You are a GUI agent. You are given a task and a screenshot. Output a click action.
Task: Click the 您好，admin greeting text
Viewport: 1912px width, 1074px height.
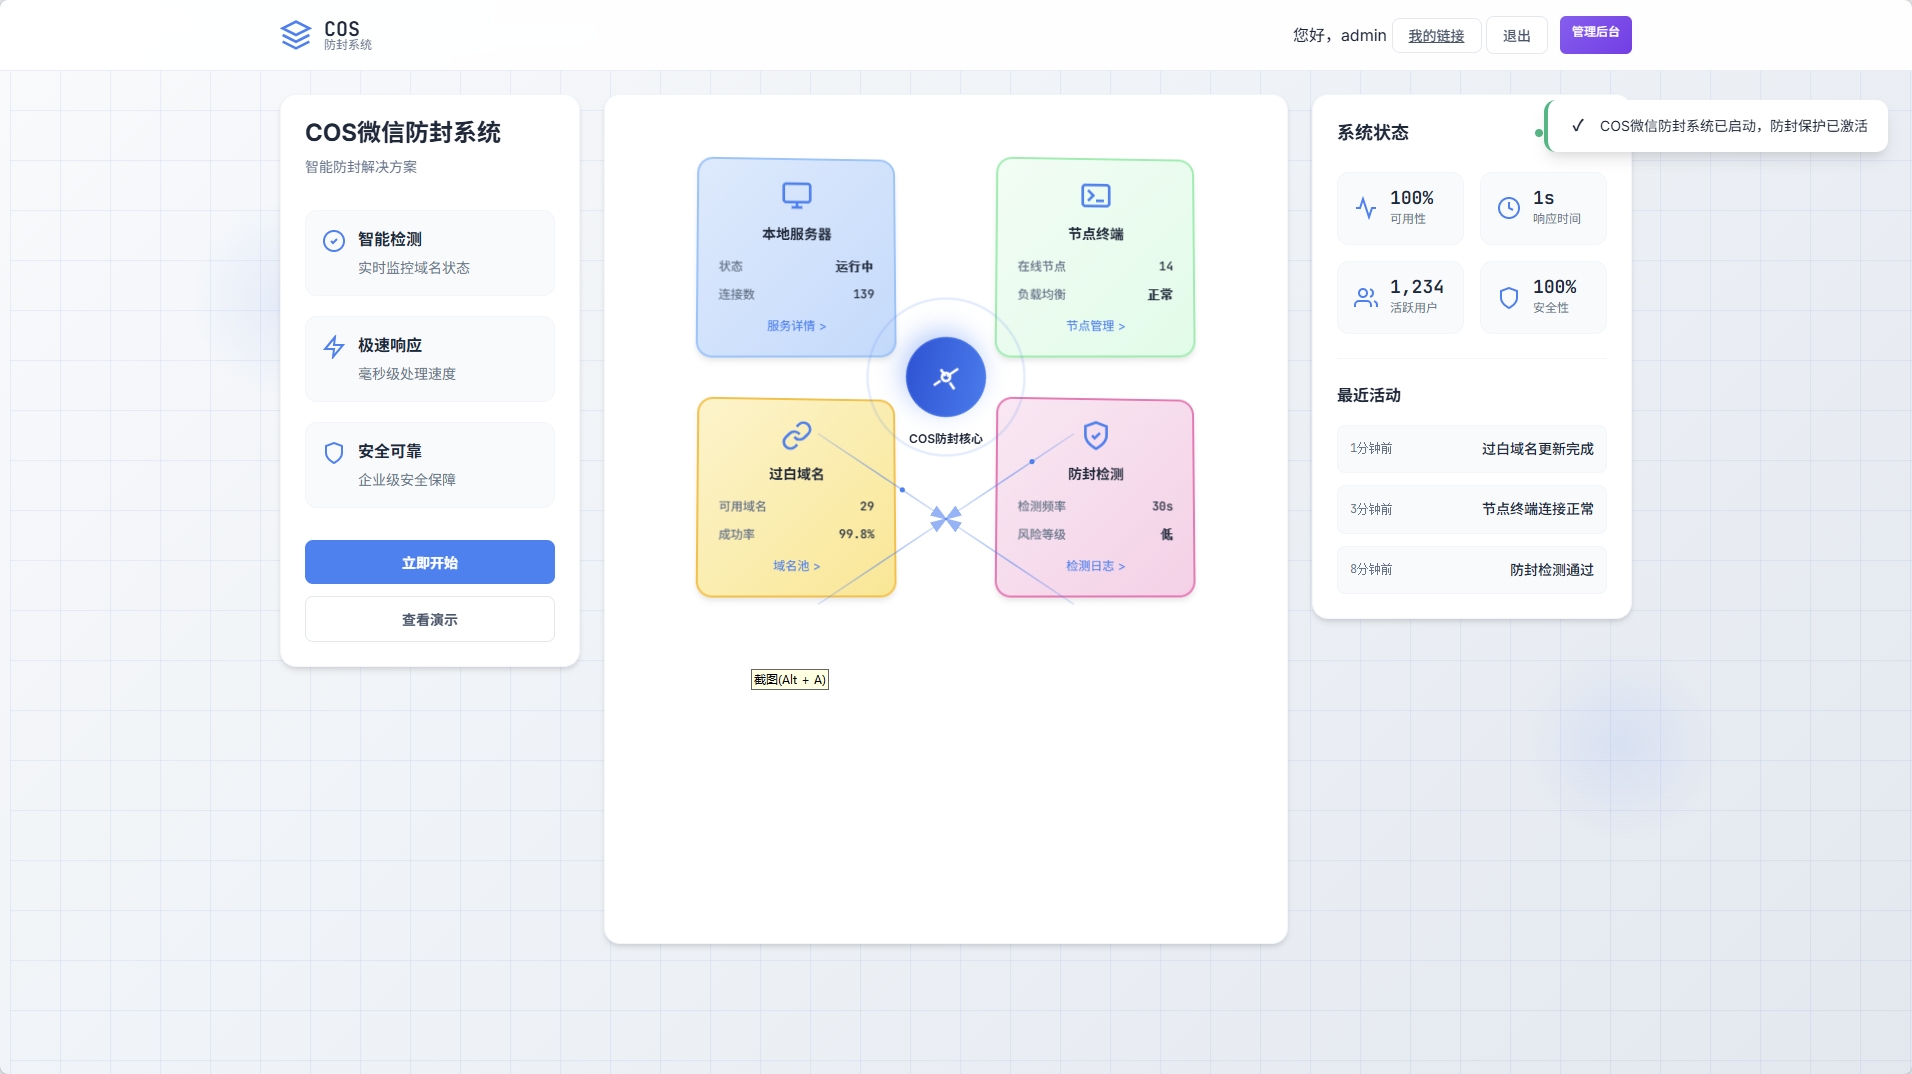[1340, 35]
